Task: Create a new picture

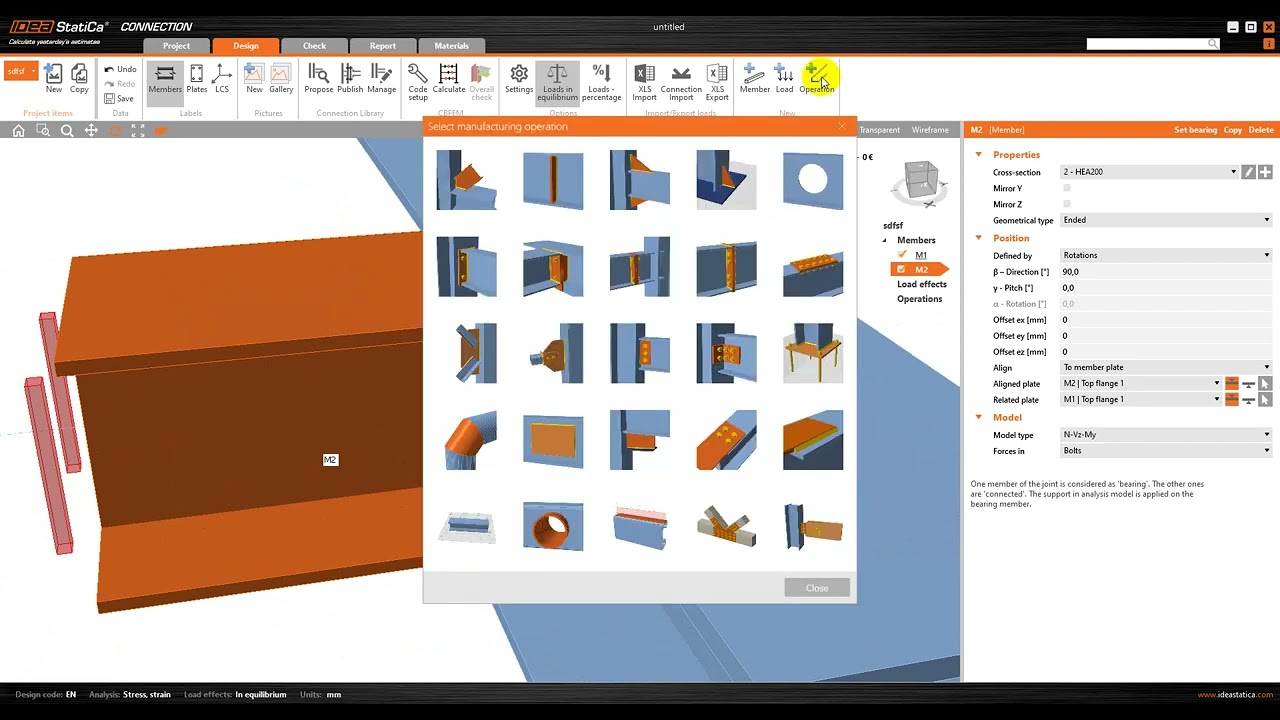Action: (254, 79)
